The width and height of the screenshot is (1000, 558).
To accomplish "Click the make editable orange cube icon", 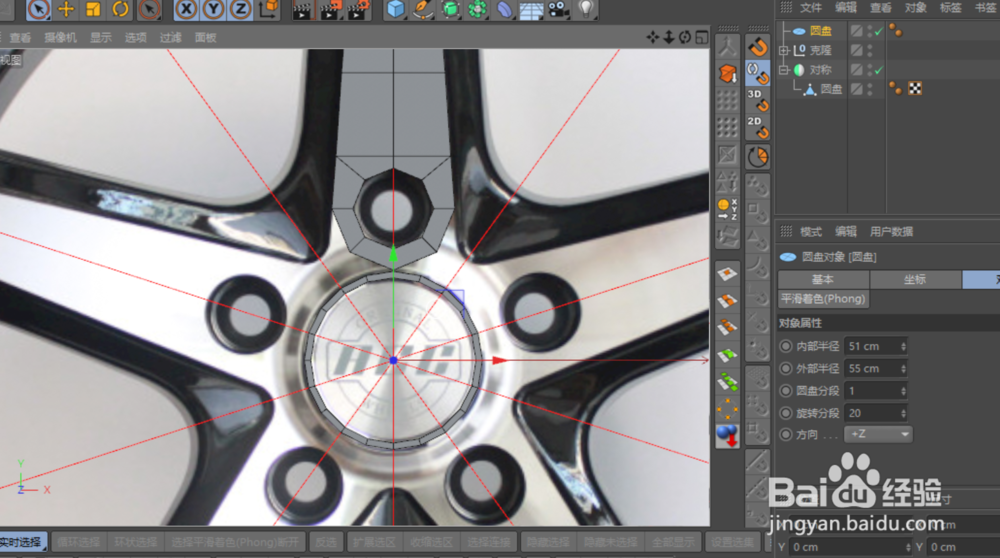I will coord(727,74).
